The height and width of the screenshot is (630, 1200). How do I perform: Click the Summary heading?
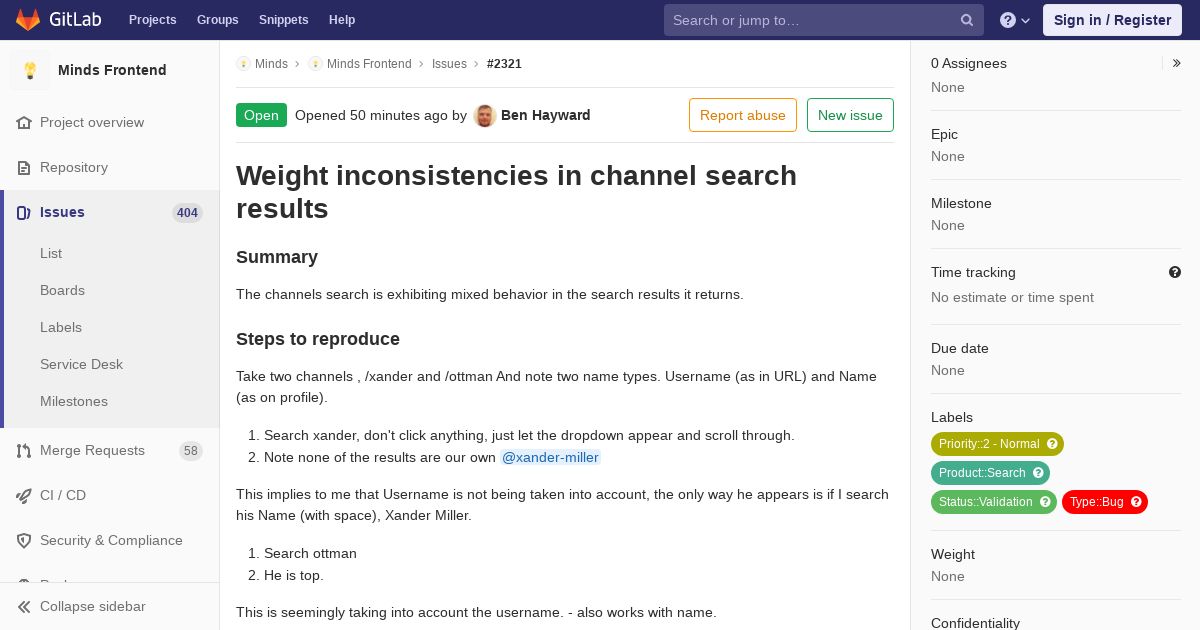277,257
